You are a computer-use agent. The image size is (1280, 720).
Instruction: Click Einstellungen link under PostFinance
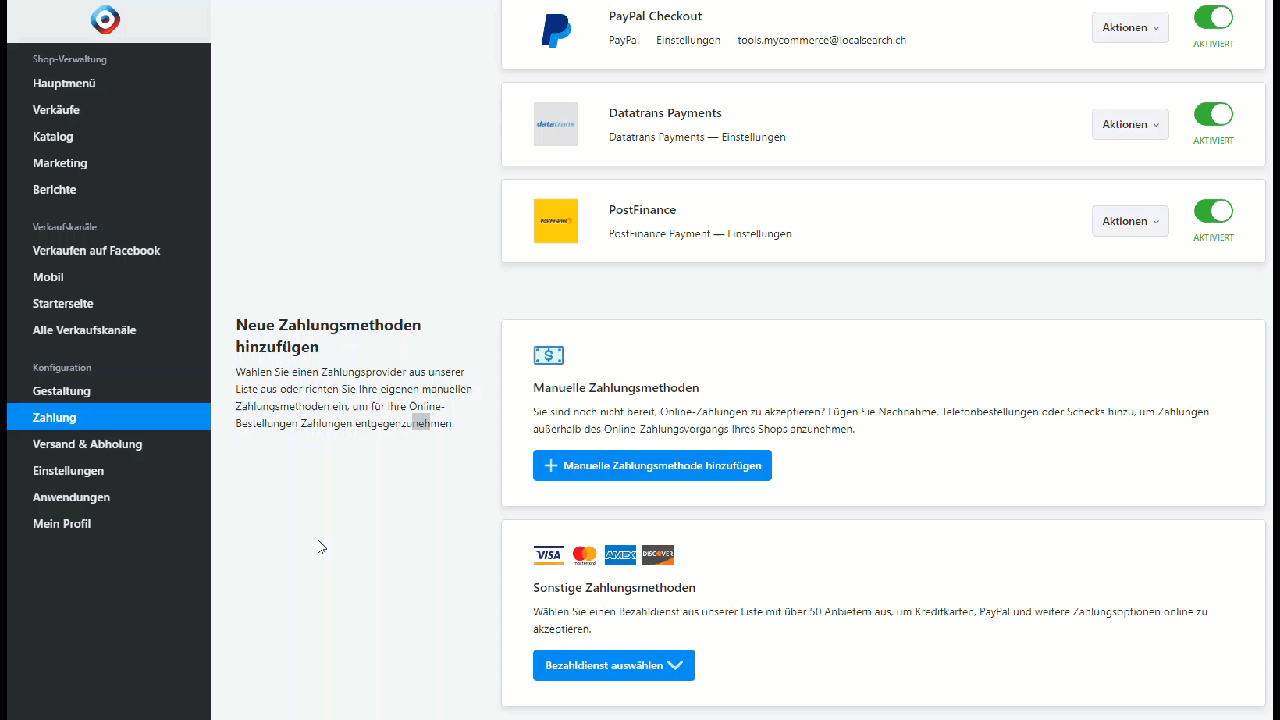pyautogui.click(x=759, y=234)
